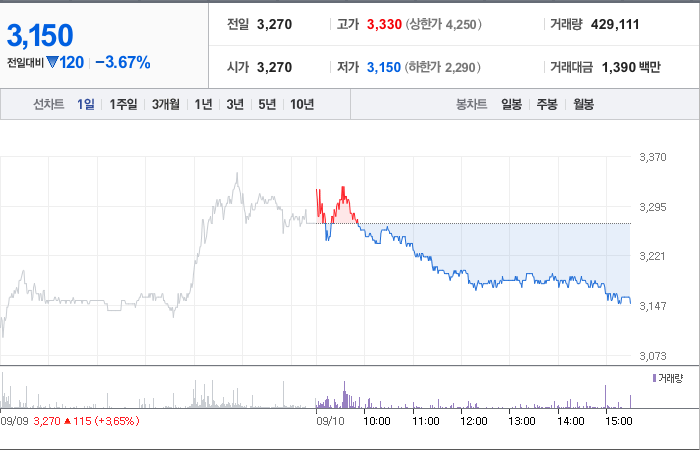This screenshot has height=450, width=700.
Task: Click the 3,221 y-axis label
Action: [x=653, y=256]
